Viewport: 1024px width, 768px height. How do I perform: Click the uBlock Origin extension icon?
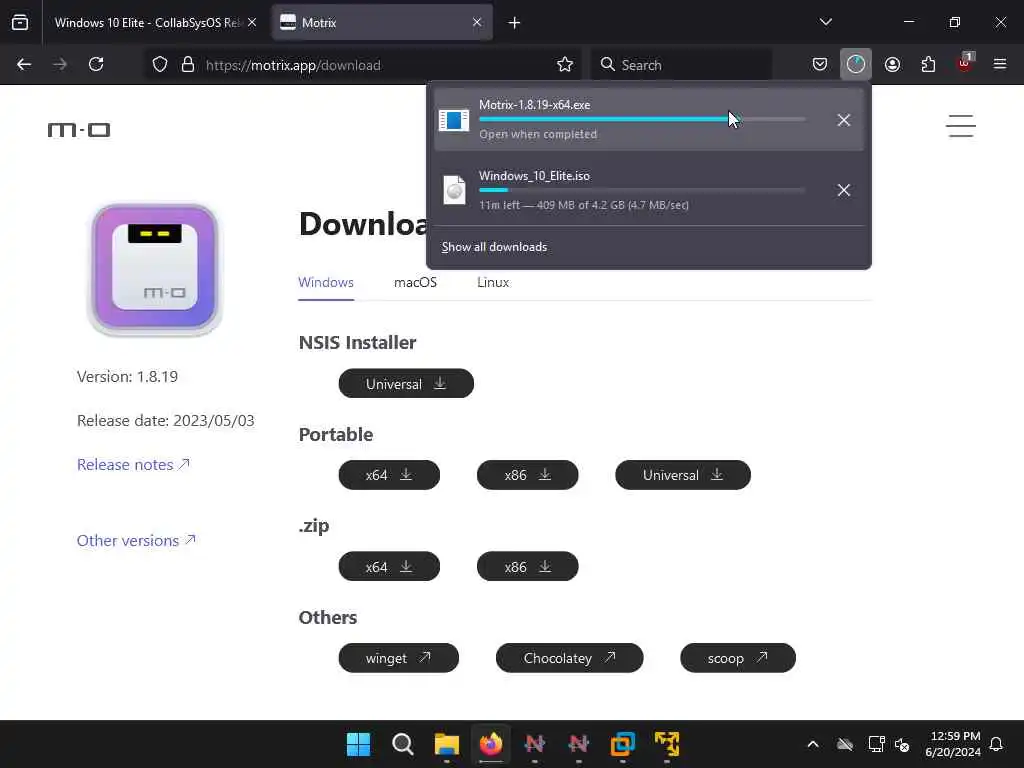tap(965, 63)
